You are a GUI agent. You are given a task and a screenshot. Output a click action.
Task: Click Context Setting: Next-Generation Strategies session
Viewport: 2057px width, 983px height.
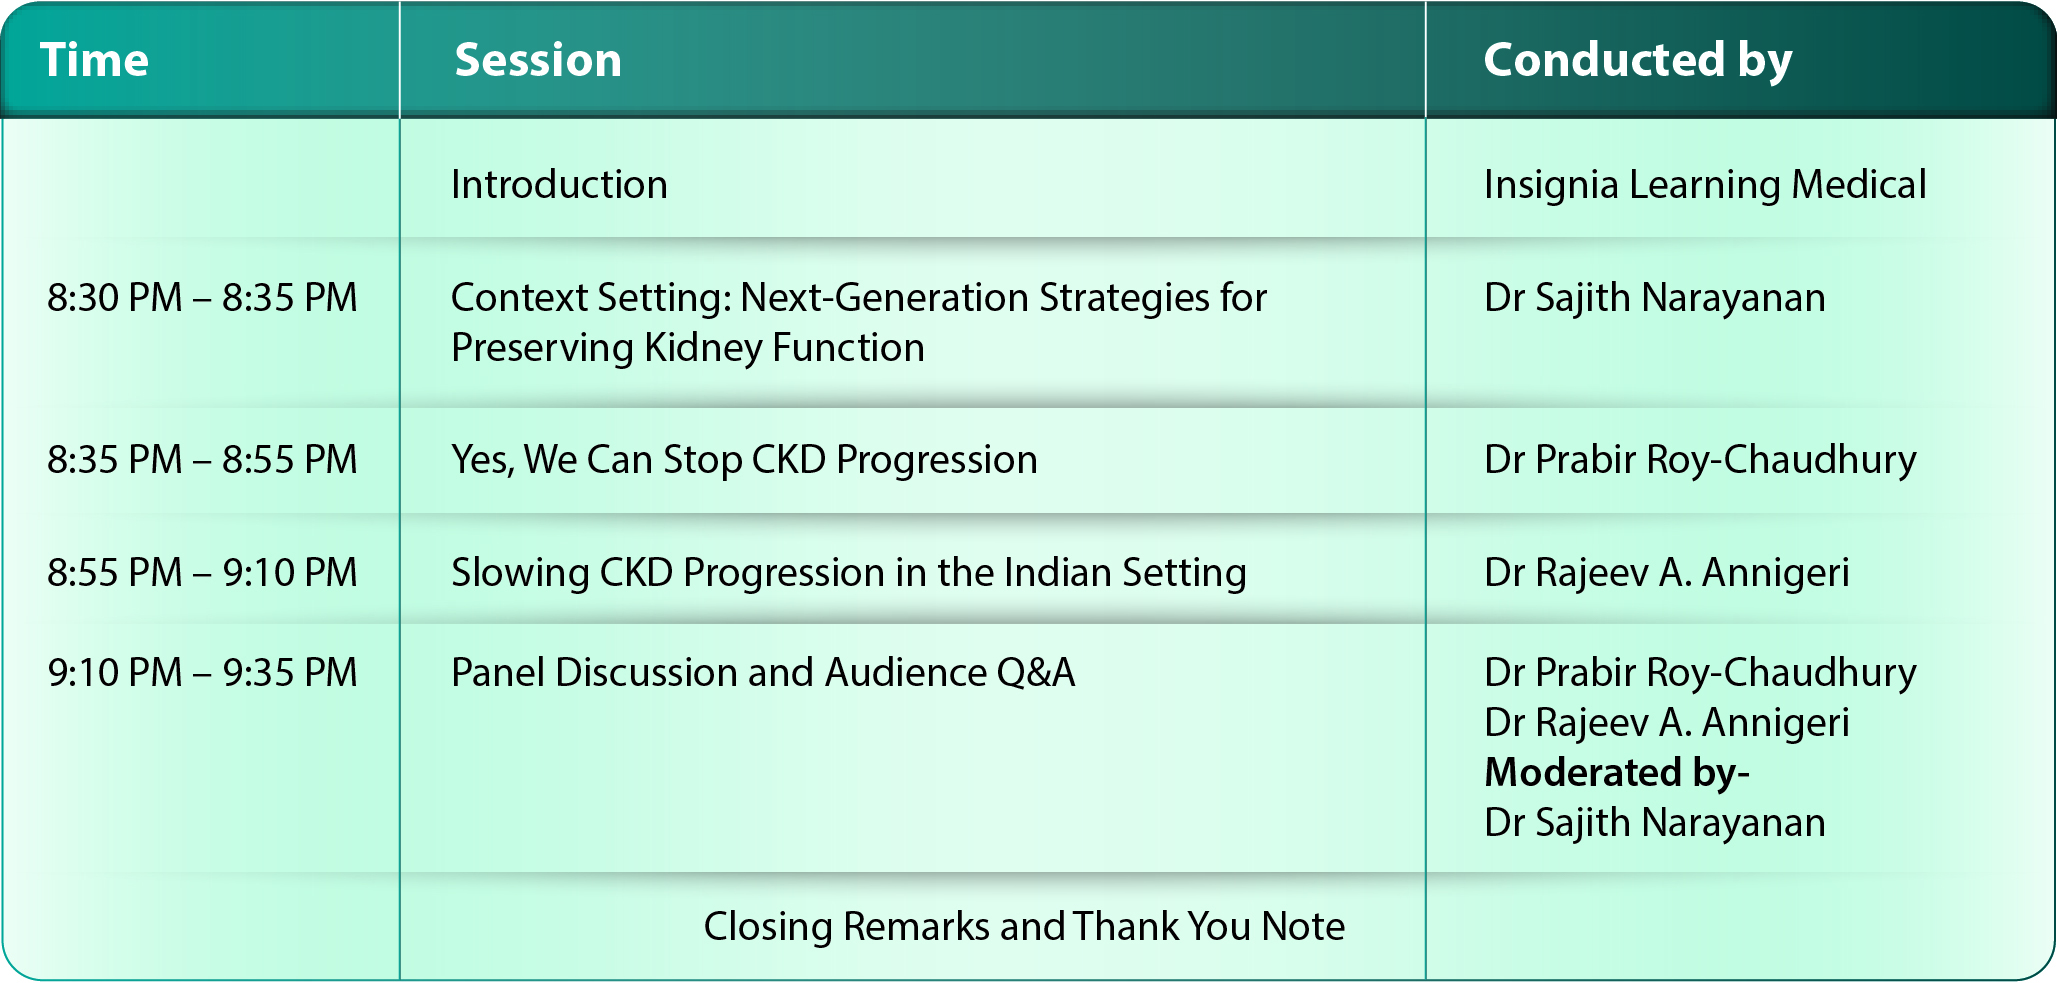pyautogui.click(x=859, y=323)
